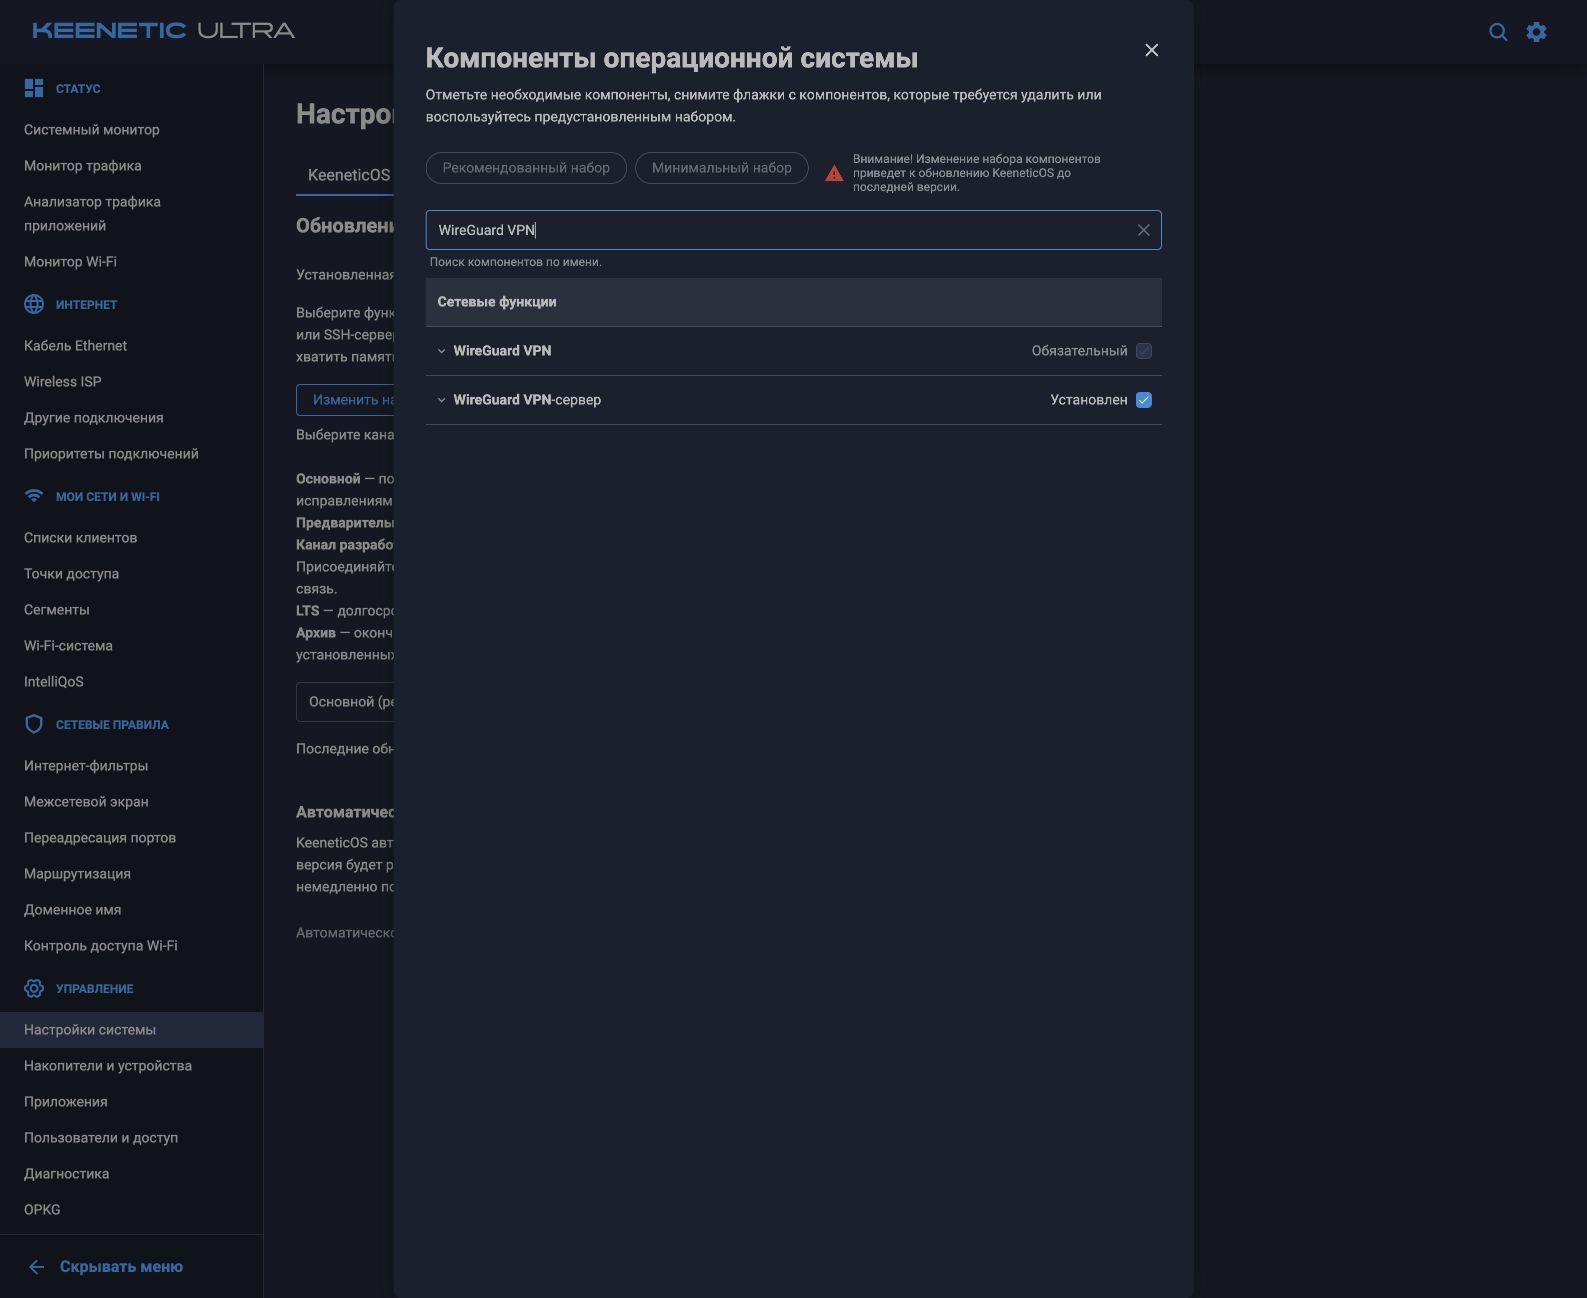The image size is (1587, 1298).
Task: Open the Основной update channel dropdown
Action: click(346, 702)
